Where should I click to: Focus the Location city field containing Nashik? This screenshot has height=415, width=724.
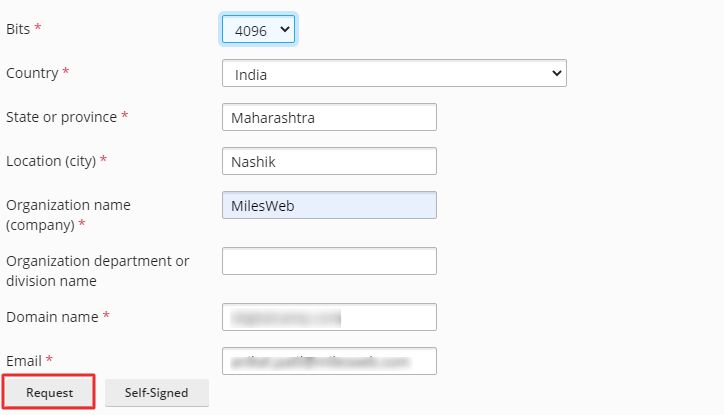(329, 161)
